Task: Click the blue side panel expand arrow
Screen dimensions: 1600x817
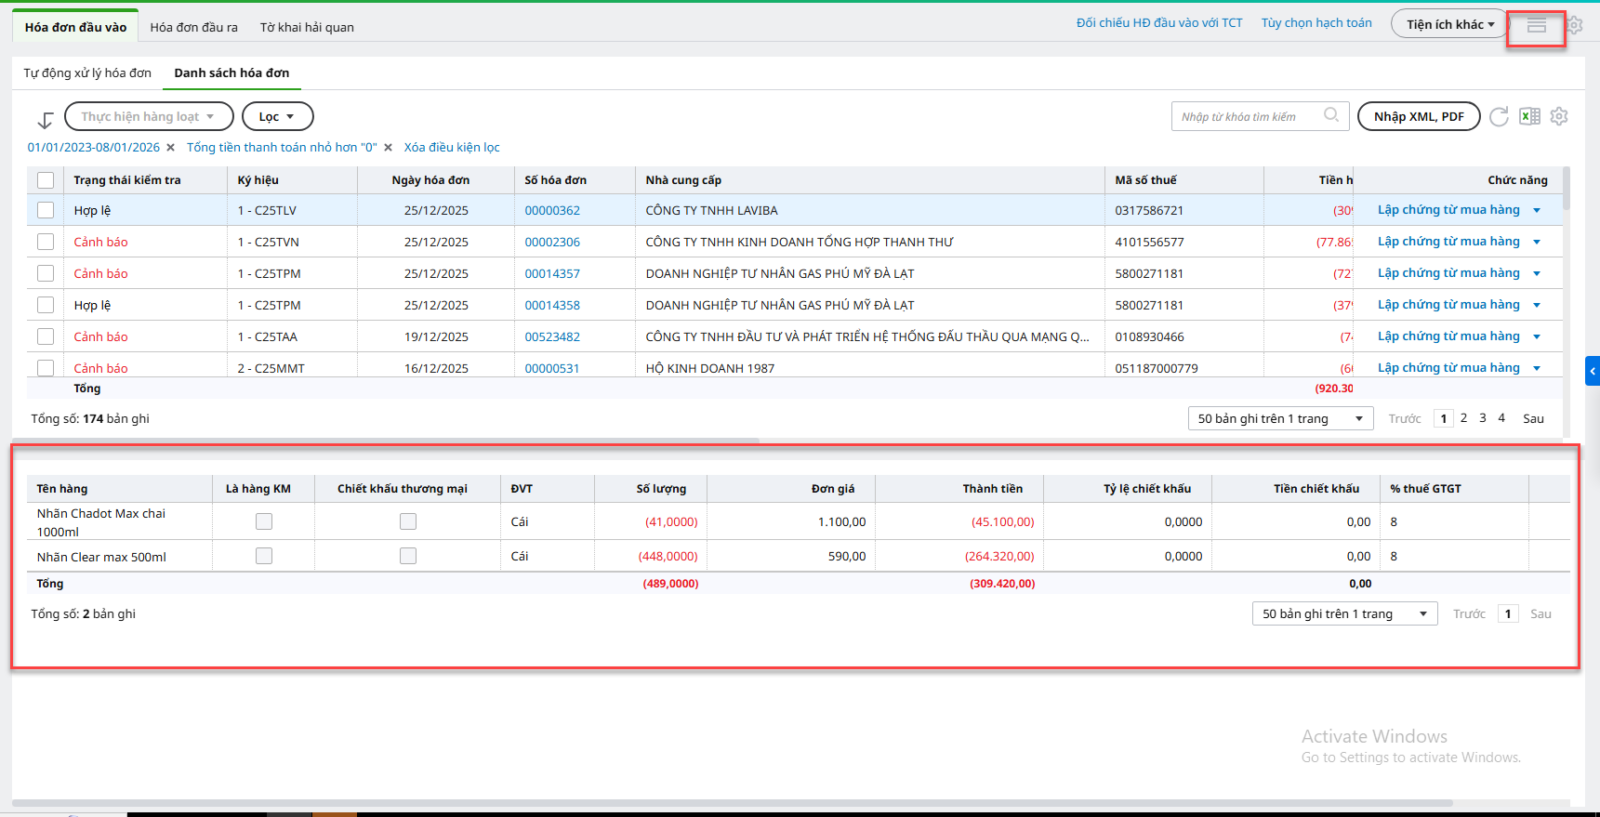Action: pos(1592,371)
